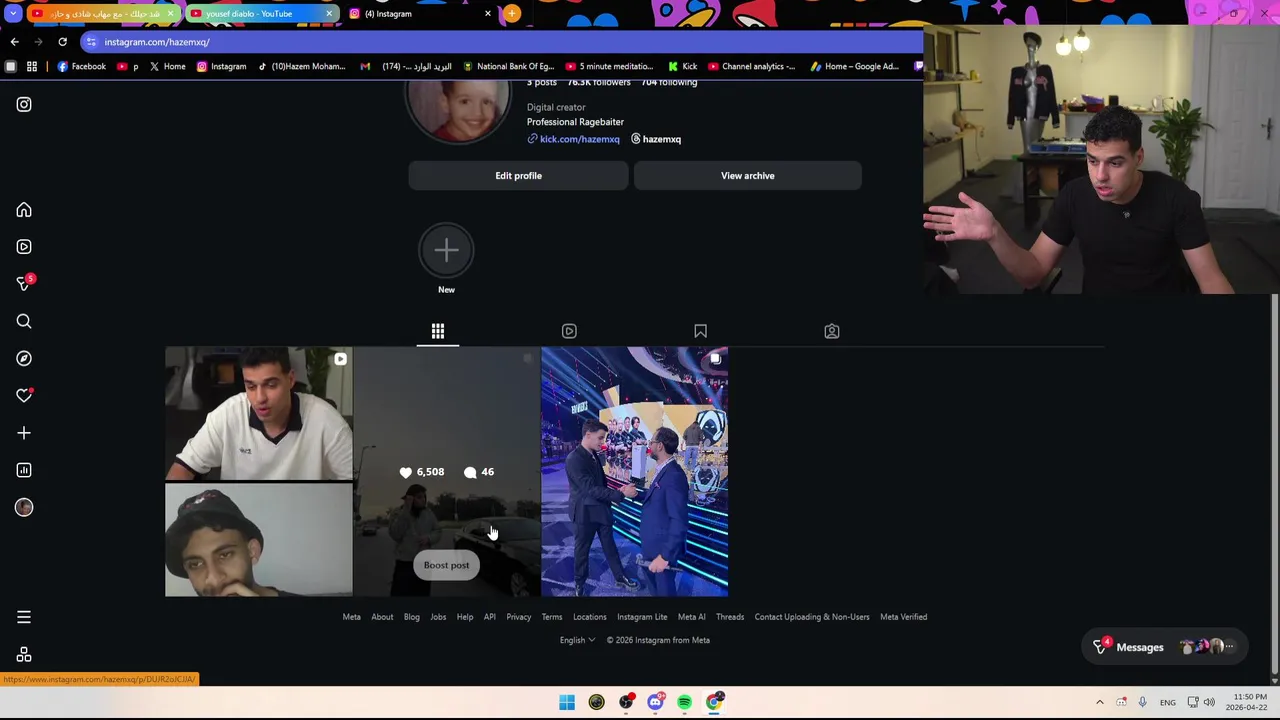
Task: Click the Meta footer link
Action: coord(351,617)
